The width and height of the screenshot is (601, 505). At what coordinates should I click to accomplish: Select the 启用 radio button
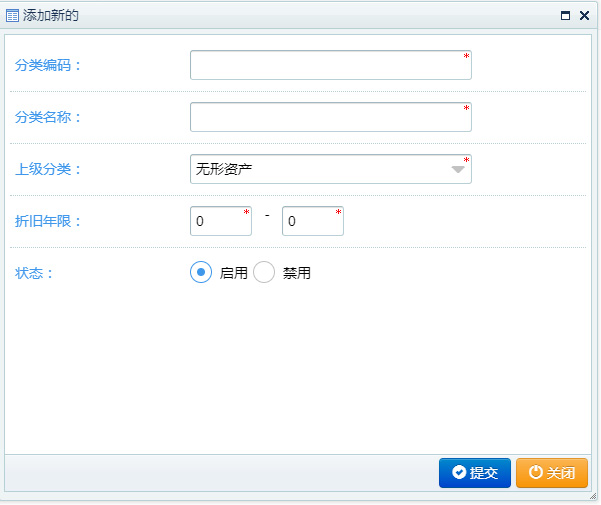pos(201,273)
